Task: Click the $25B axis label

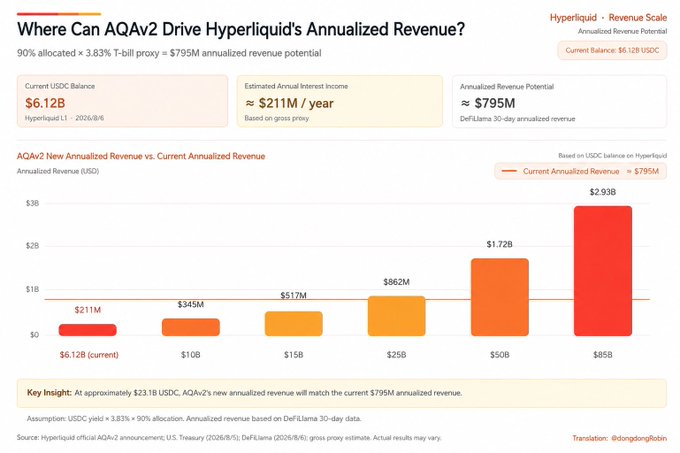Action: 396,355
